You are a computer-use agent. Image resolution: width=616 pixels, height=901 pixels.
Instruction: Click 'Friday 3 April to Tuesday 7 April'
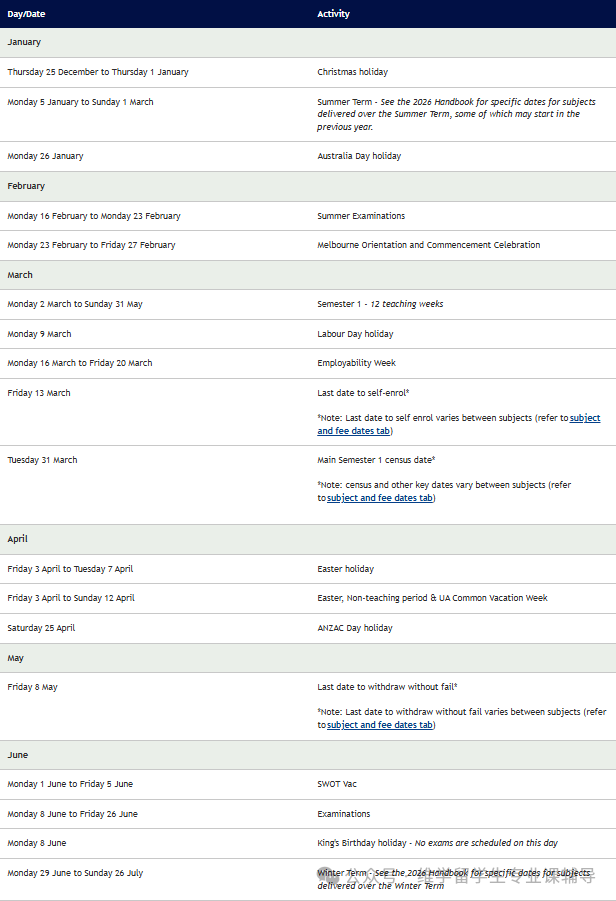point(70,569)
